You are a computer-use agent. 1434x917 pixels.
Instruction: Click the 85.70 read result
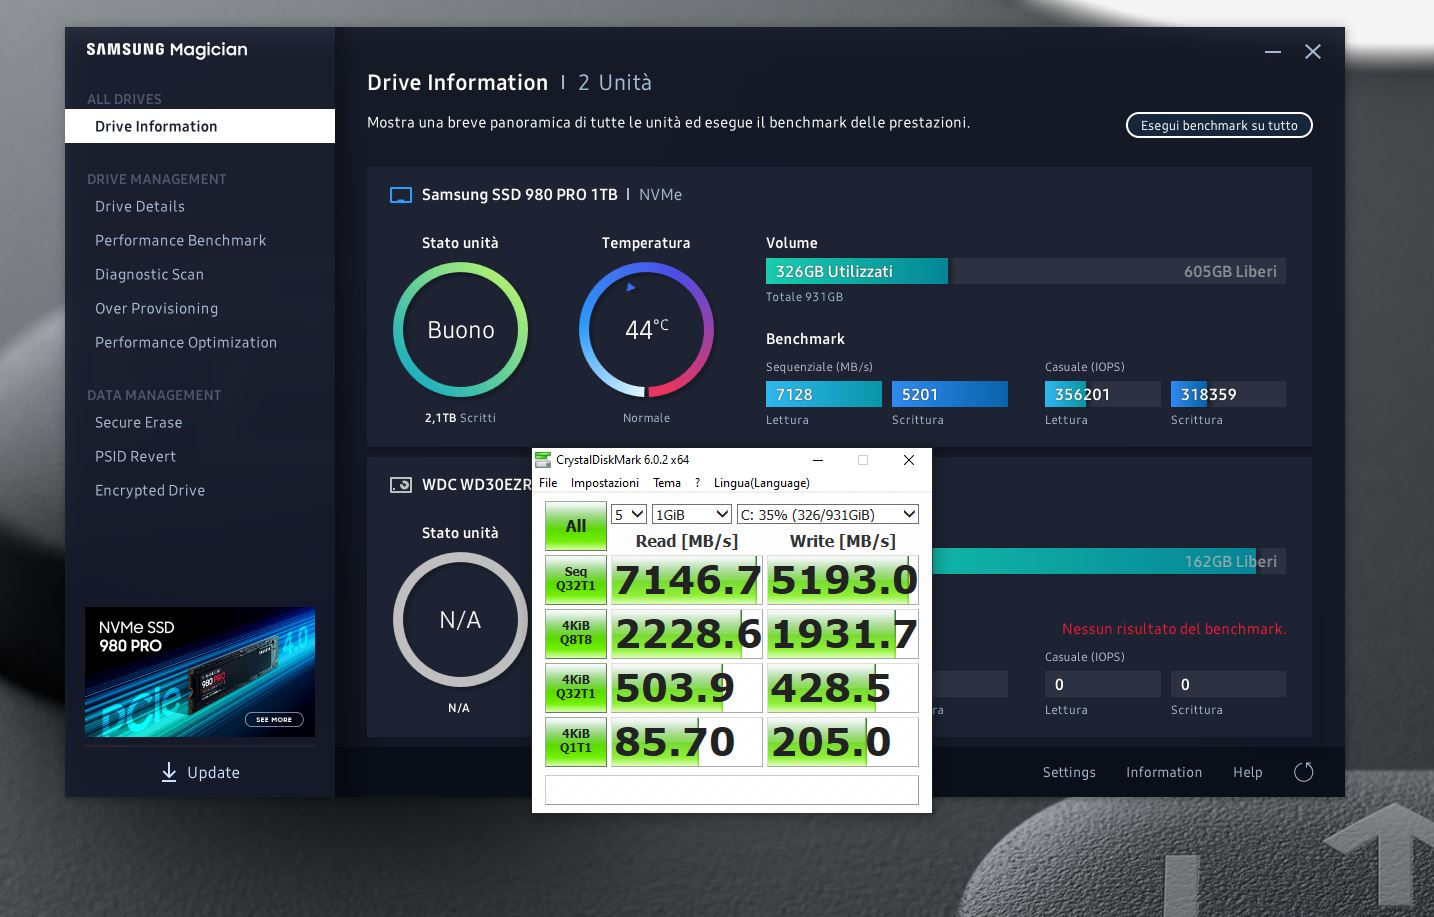[x=687, y=742]
